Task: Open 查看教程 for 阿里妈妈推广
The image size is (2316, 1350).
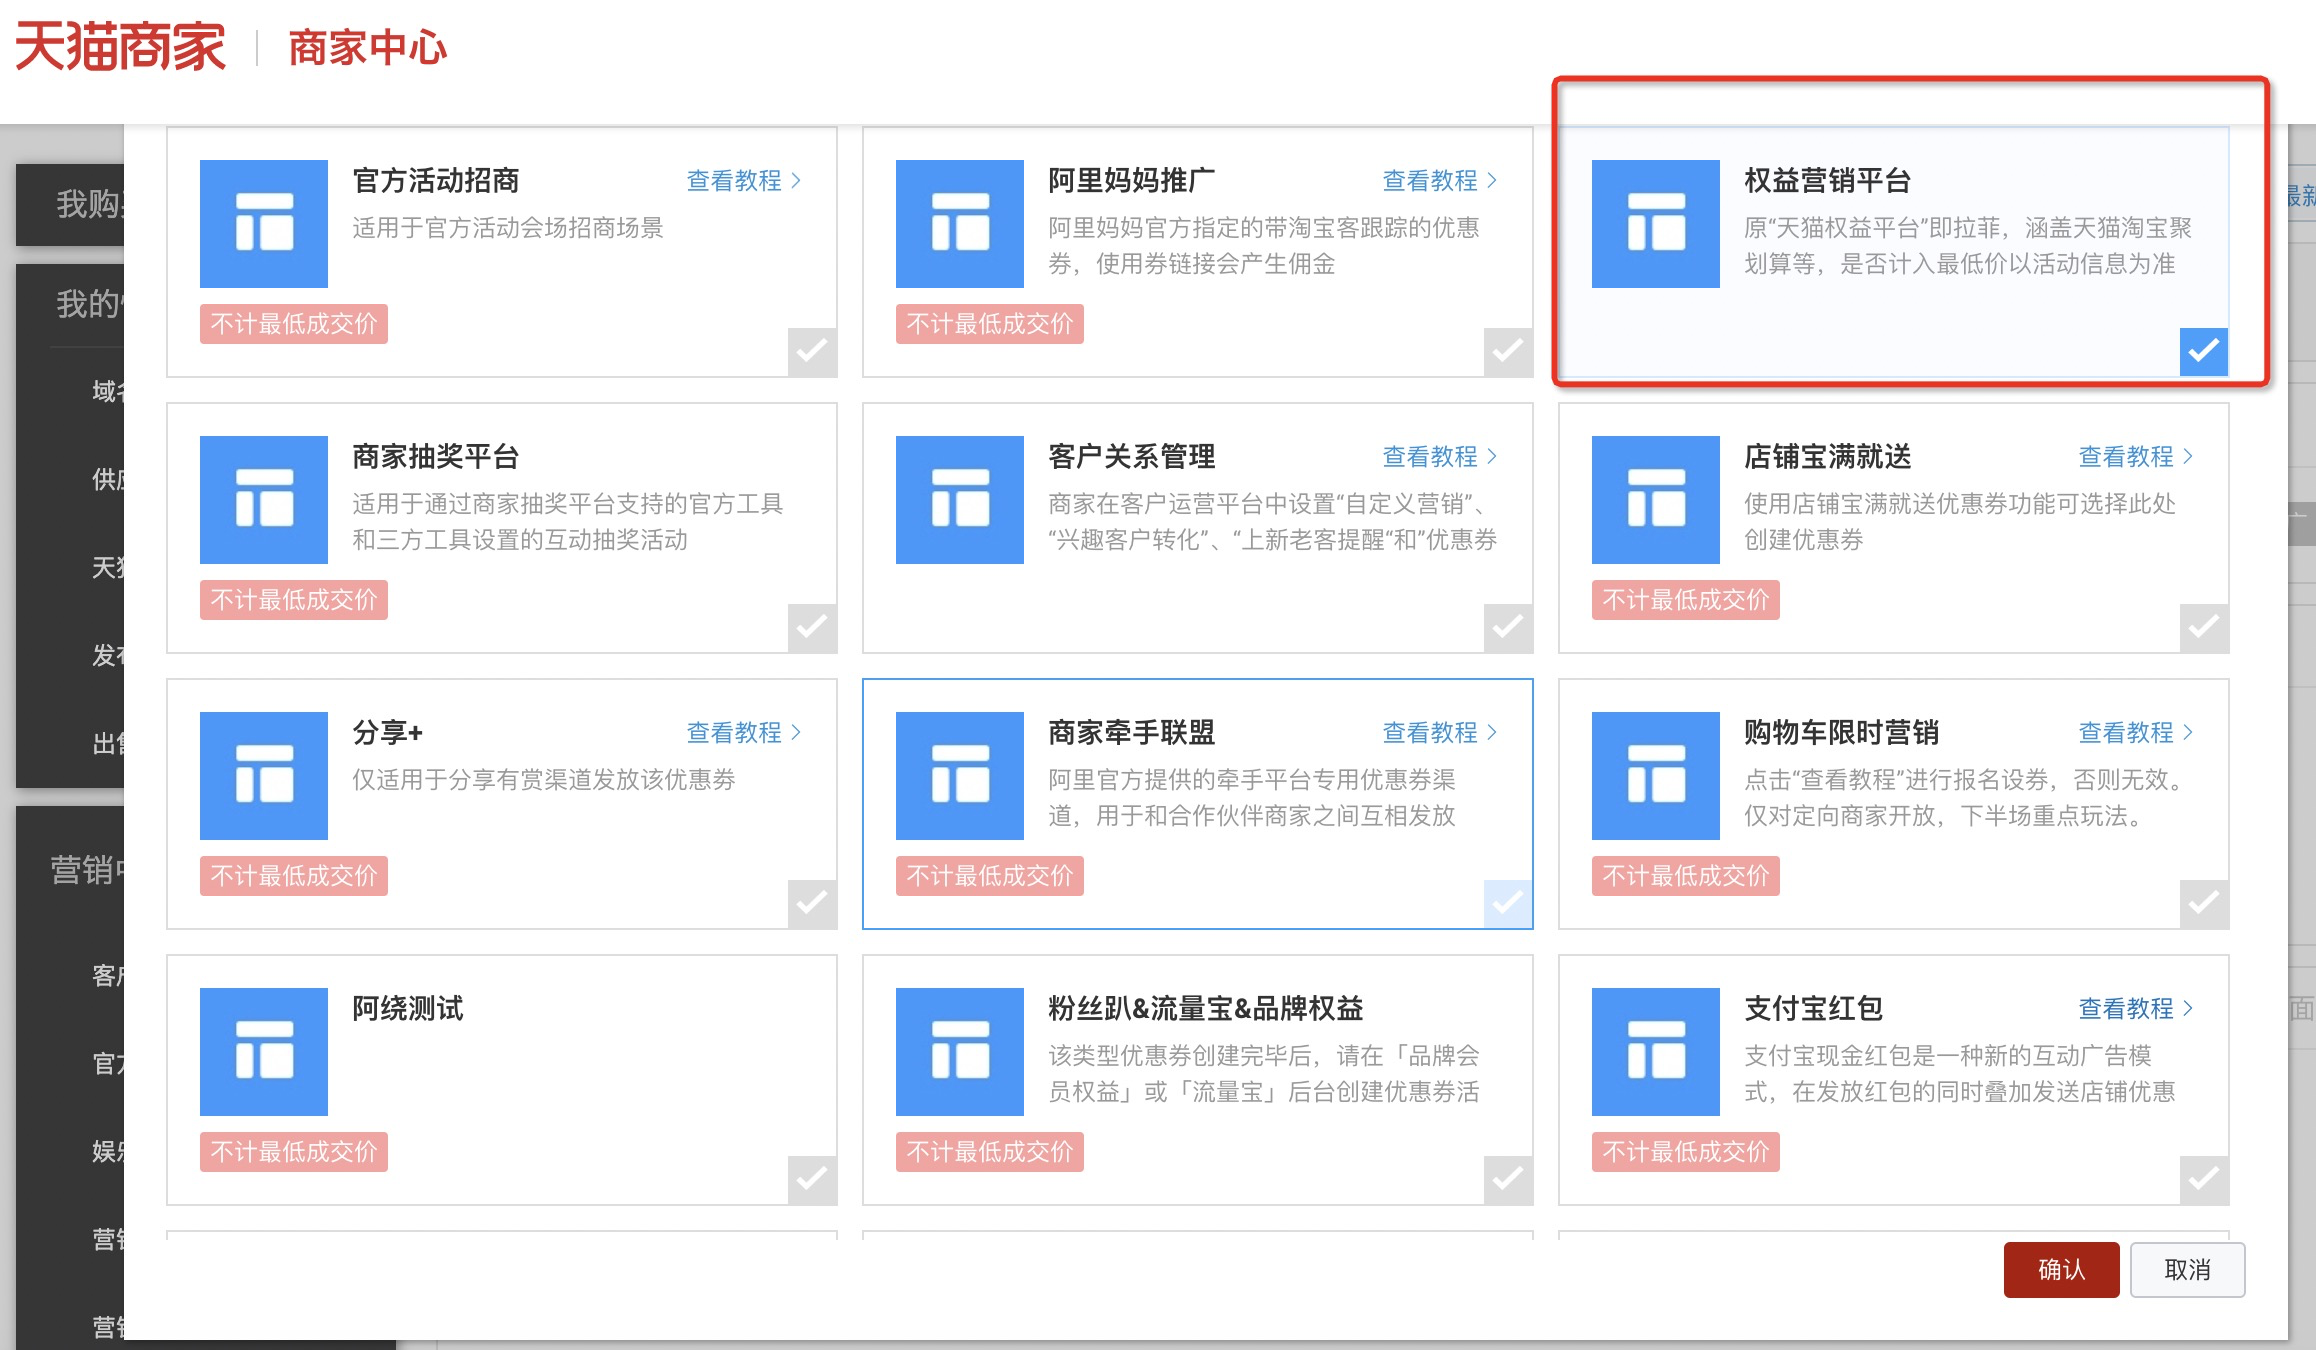Action: click(1440, 181)
